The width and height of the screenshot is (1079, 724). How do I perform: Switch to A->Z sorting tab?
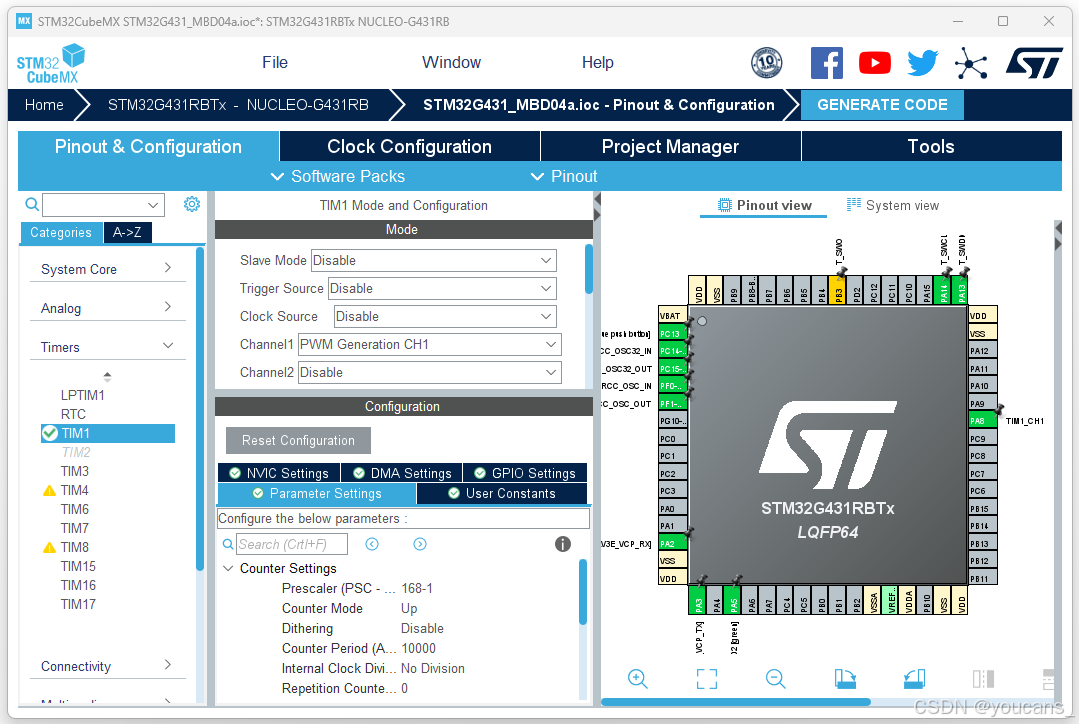127,233
